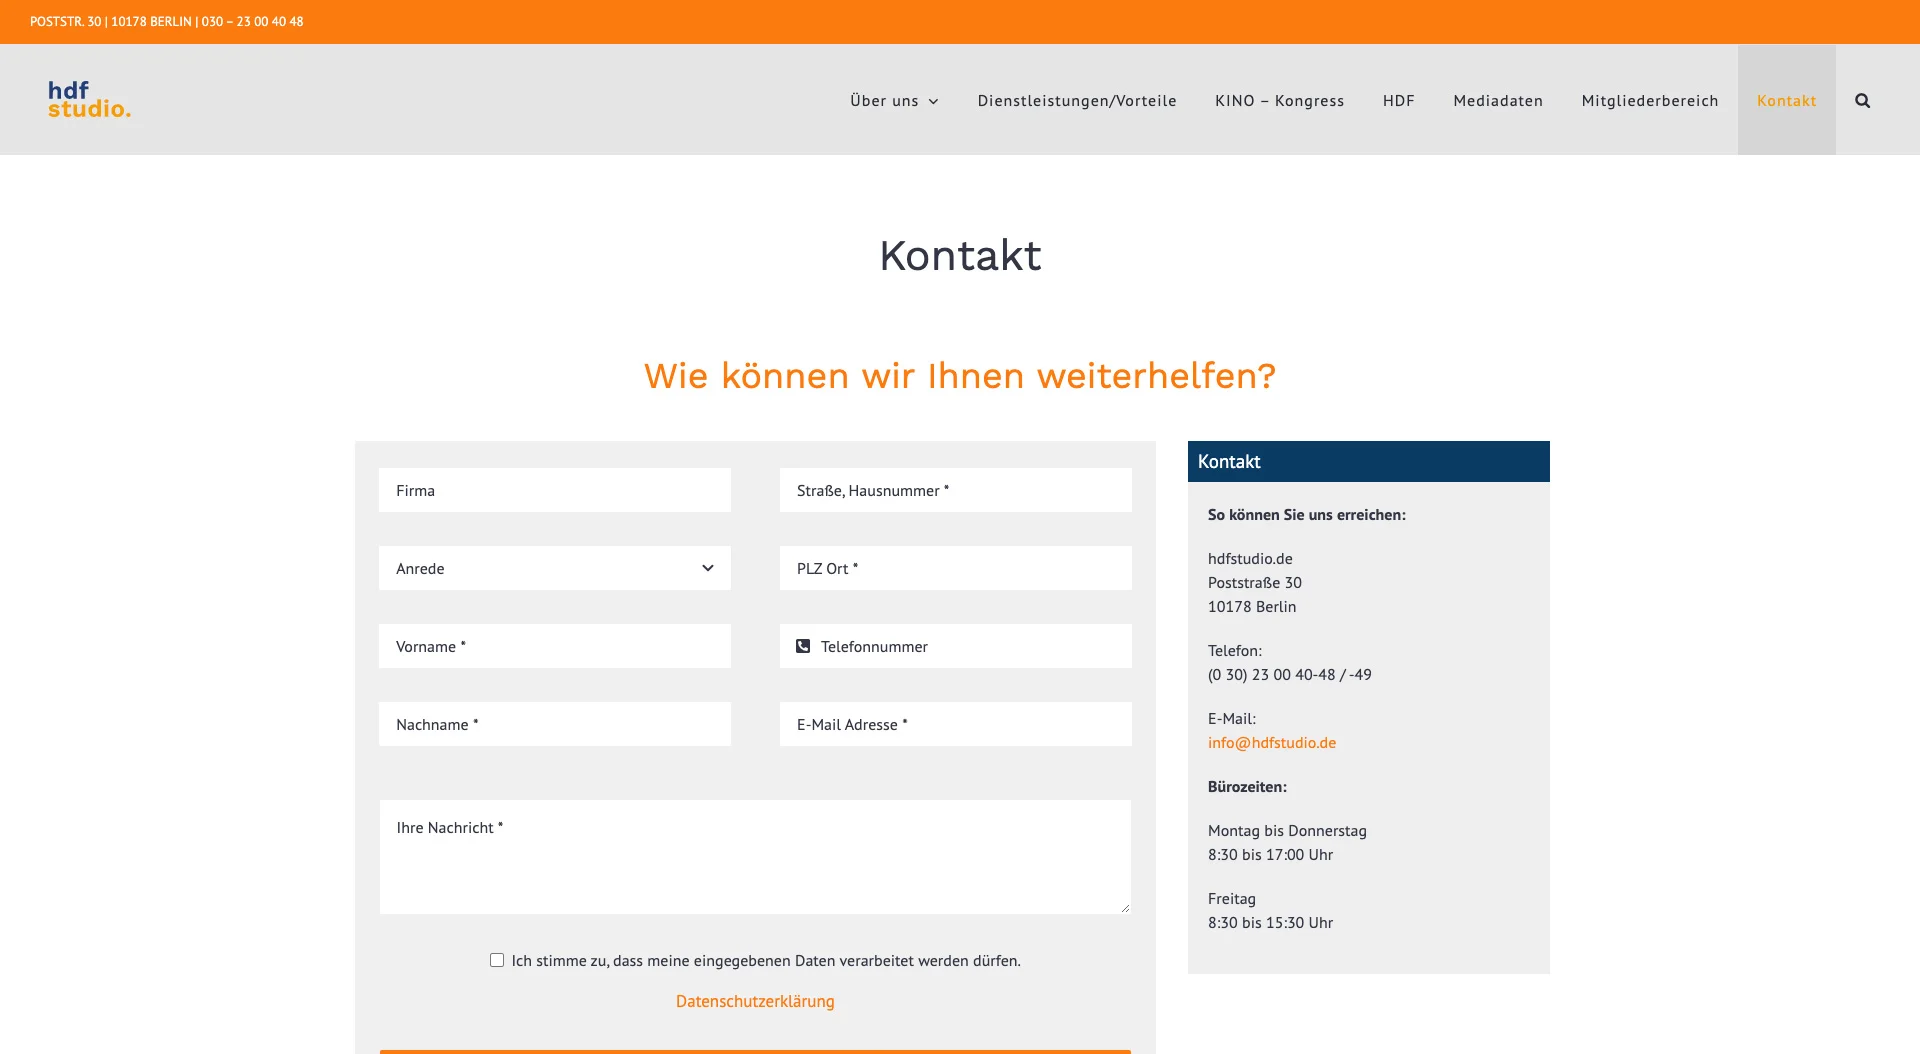
Task: Go to KINO – Kongress page
Action: click(1279, 100)
